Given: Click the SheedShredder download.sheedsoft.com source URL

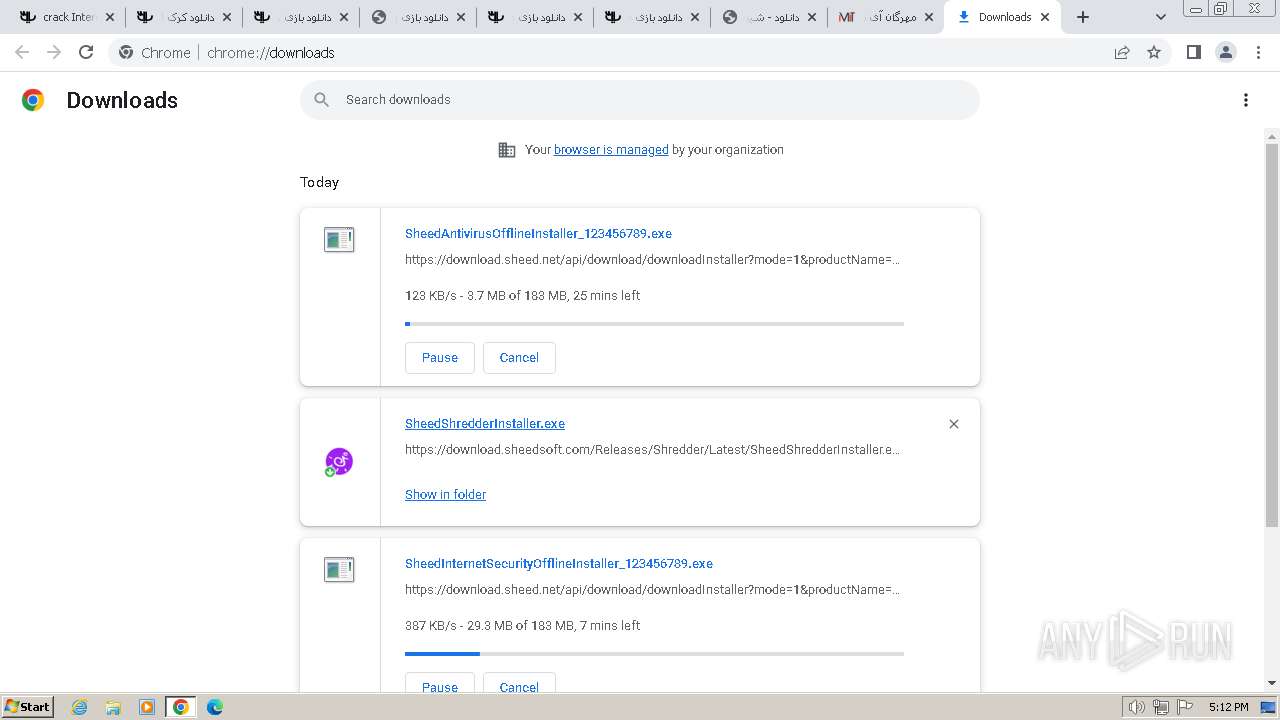Looking at the screenshot, I should coord(652,450).
